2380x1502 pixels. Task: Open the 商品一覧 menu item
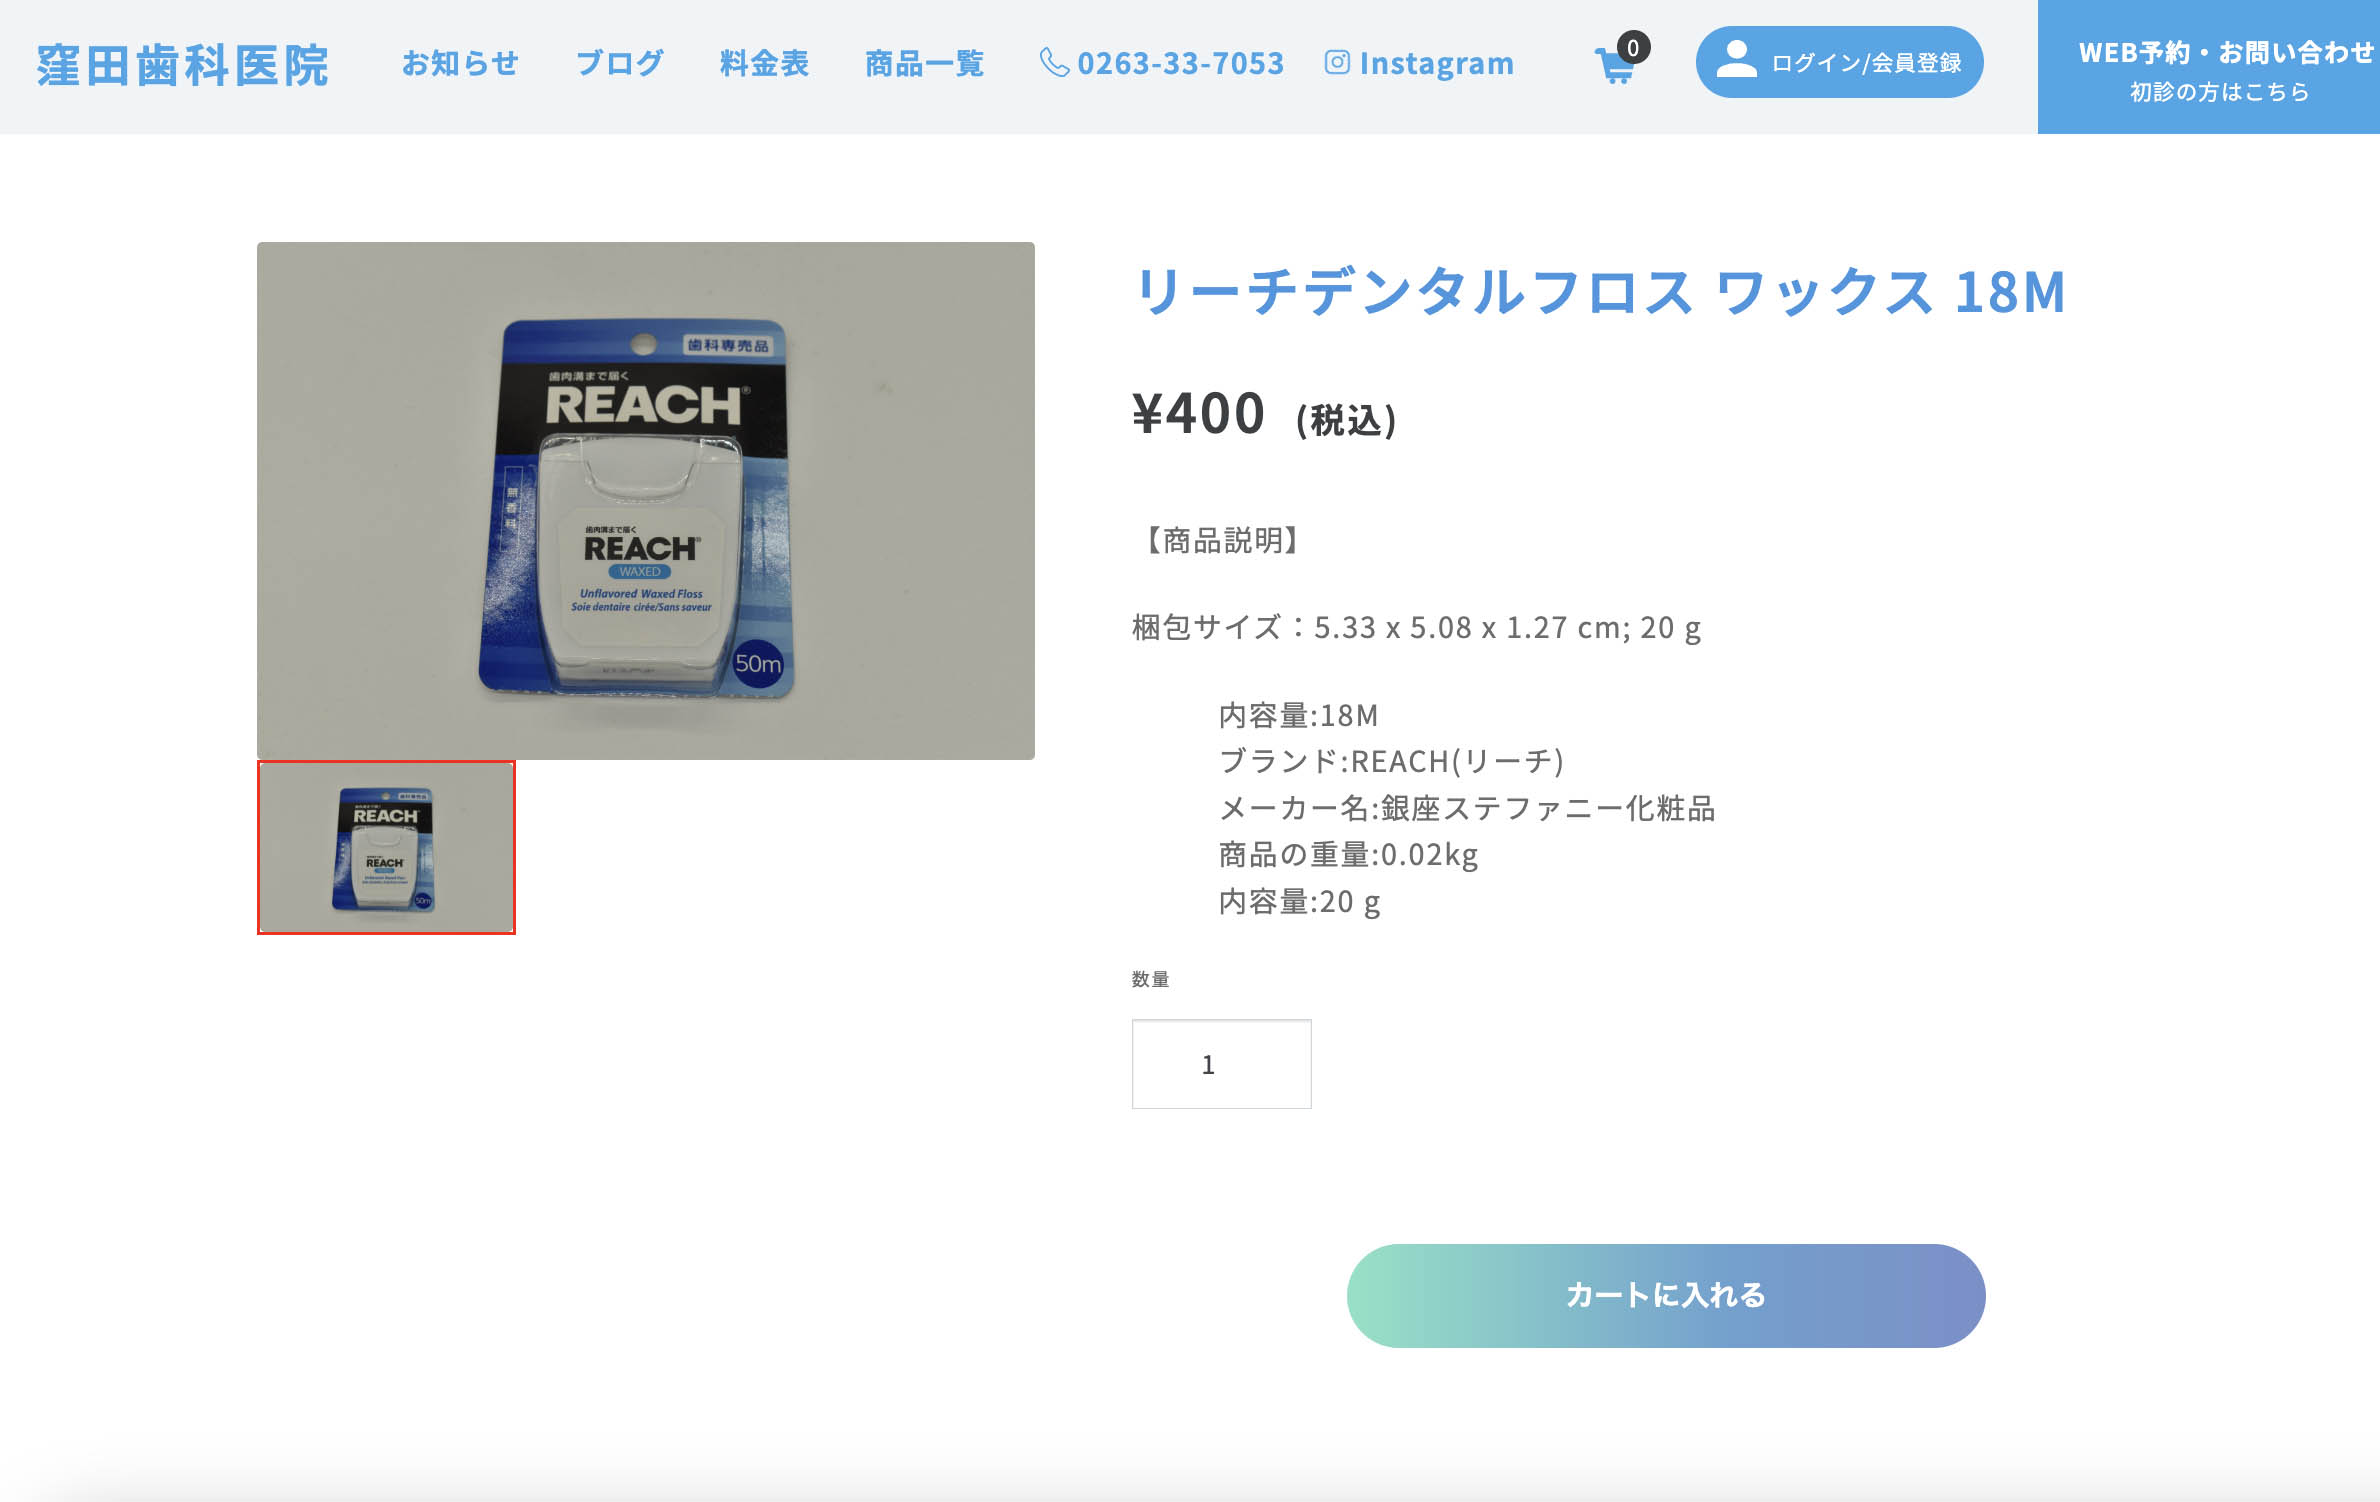[x=924, y=63]
